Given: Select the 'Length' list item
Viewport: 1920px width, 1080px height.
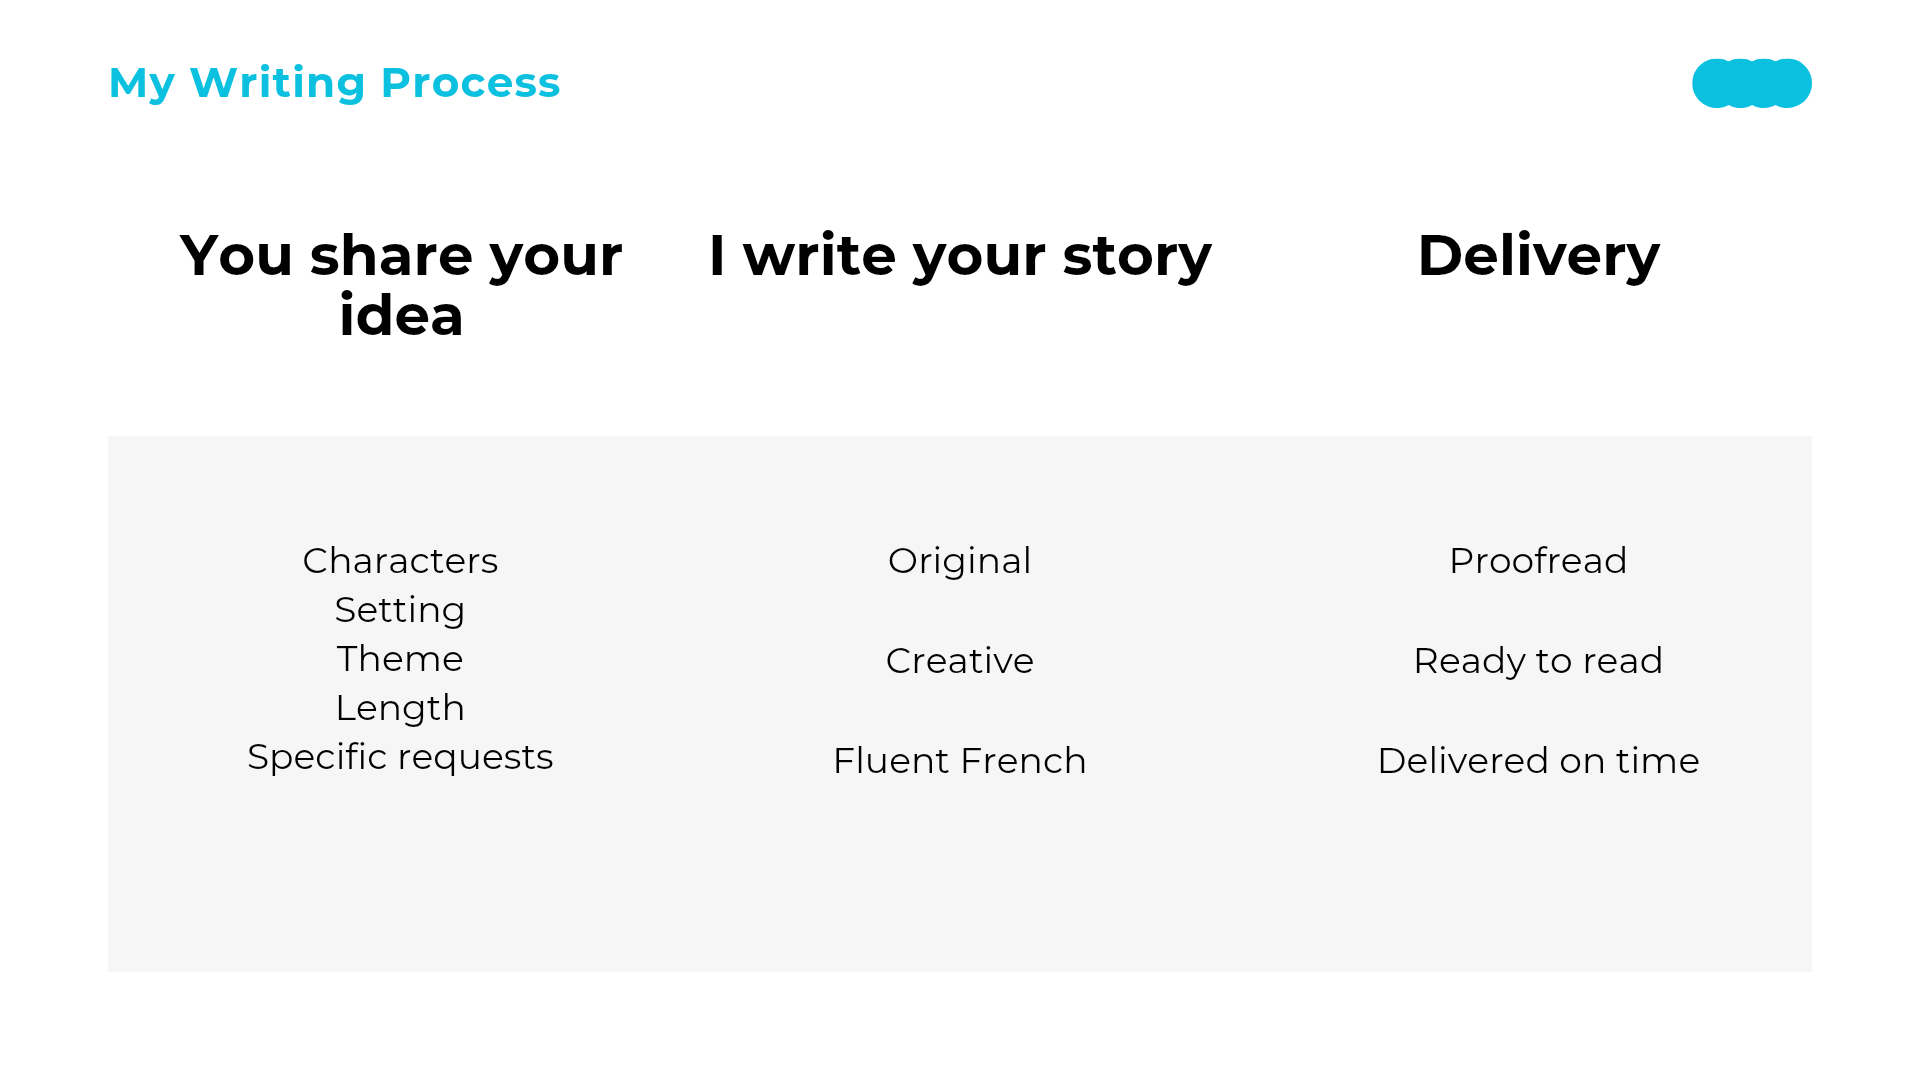Looking at the screenshot, I should coord(400,708).
